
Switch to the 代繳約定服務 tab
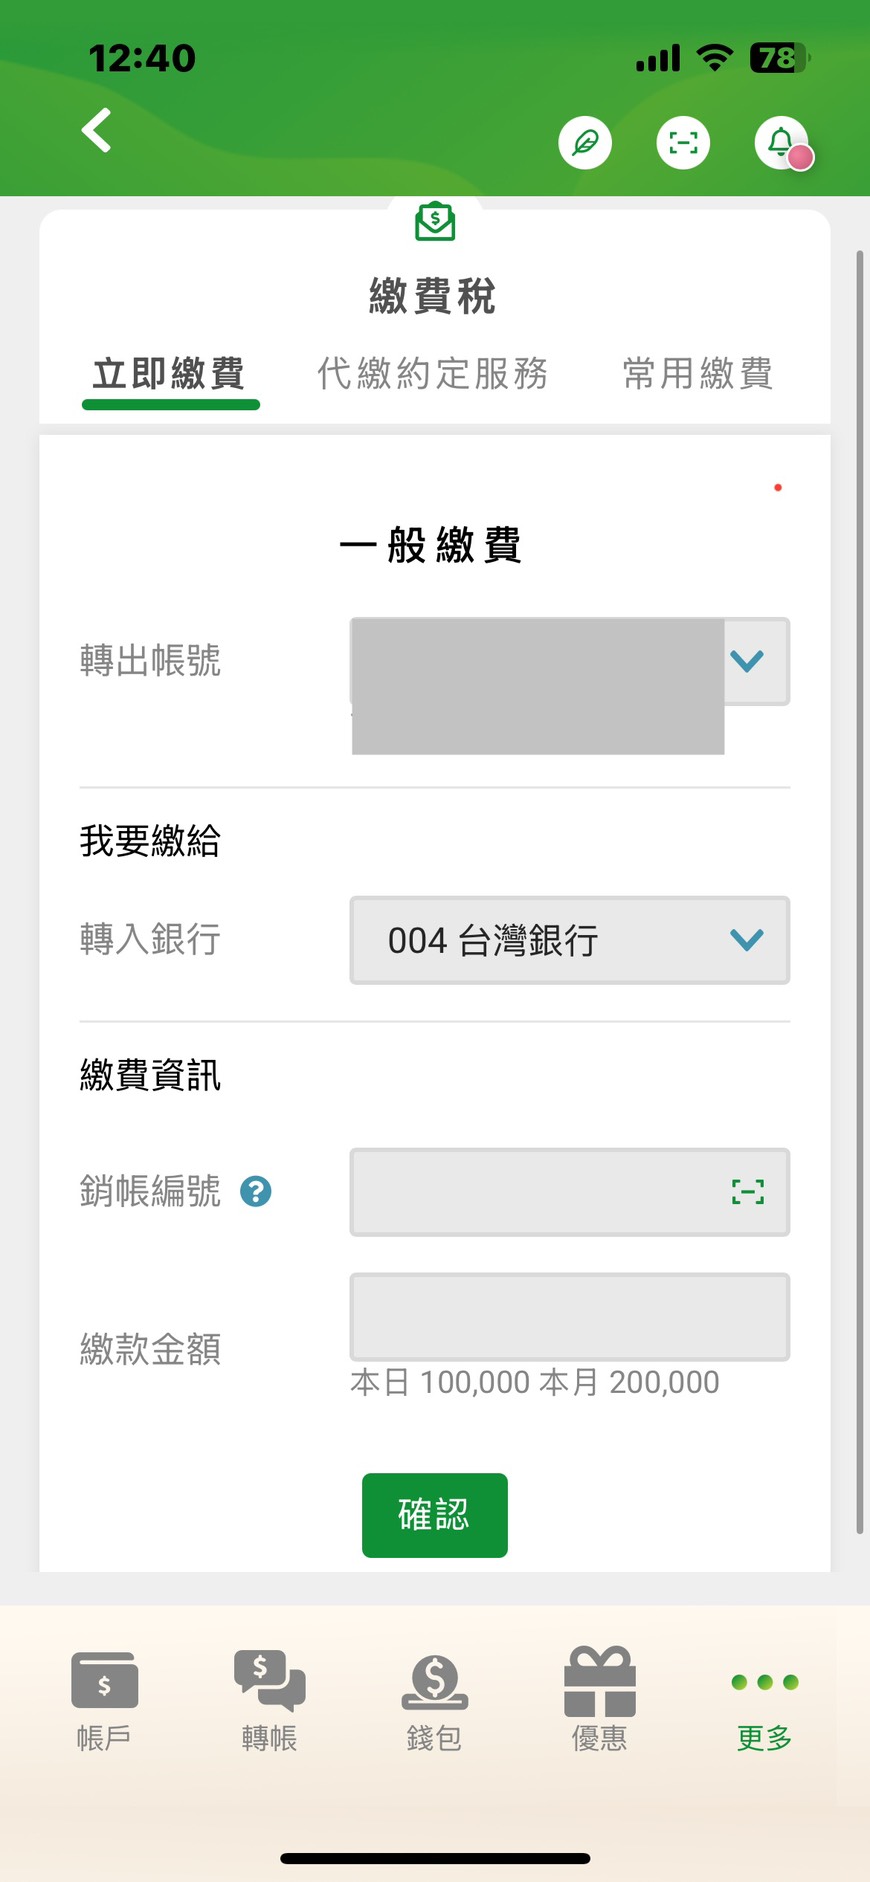tap(433, 373)
